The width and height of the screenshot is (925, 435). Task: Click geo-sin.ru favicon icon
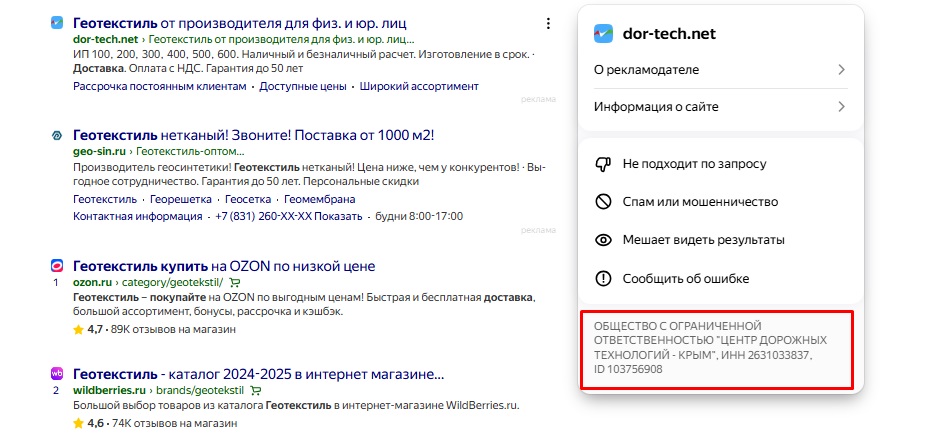pos(57,136)
